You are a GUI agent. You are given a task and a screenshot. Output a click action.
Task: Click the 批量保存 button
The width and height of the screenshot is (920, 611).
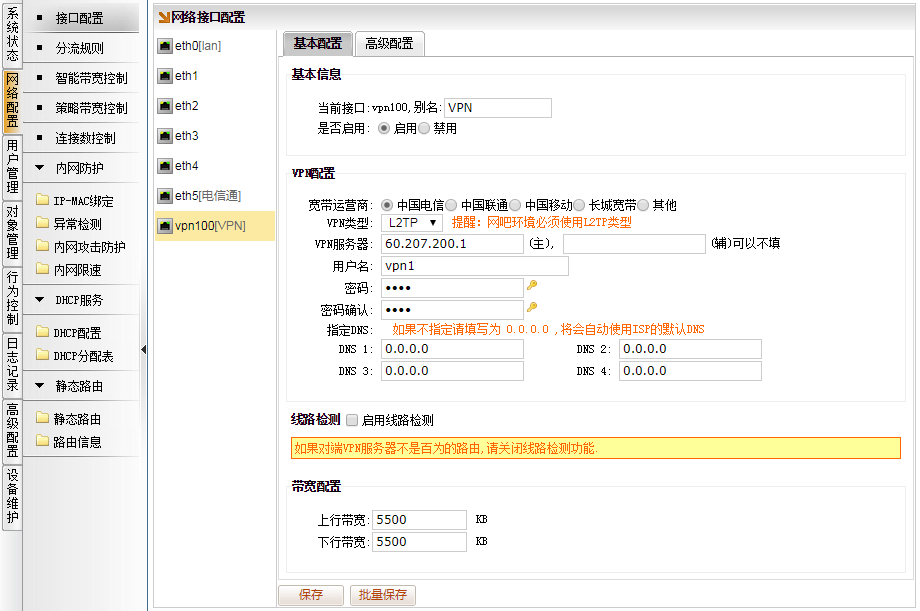[x=383, y=595]
